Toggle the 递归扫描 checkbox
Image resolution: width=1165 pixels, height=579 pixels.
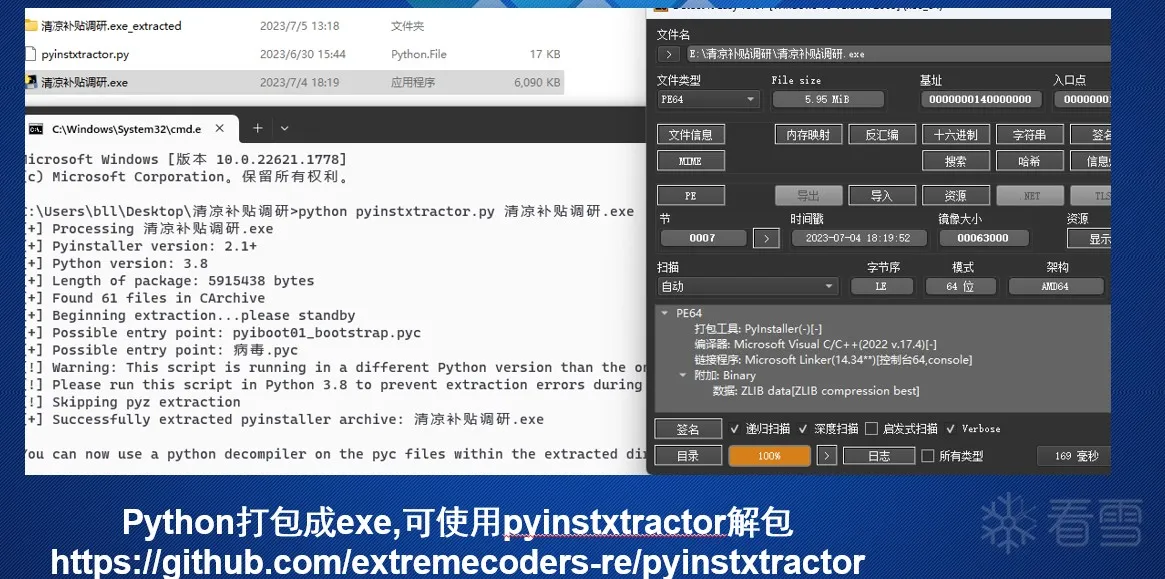coord(735,429)
